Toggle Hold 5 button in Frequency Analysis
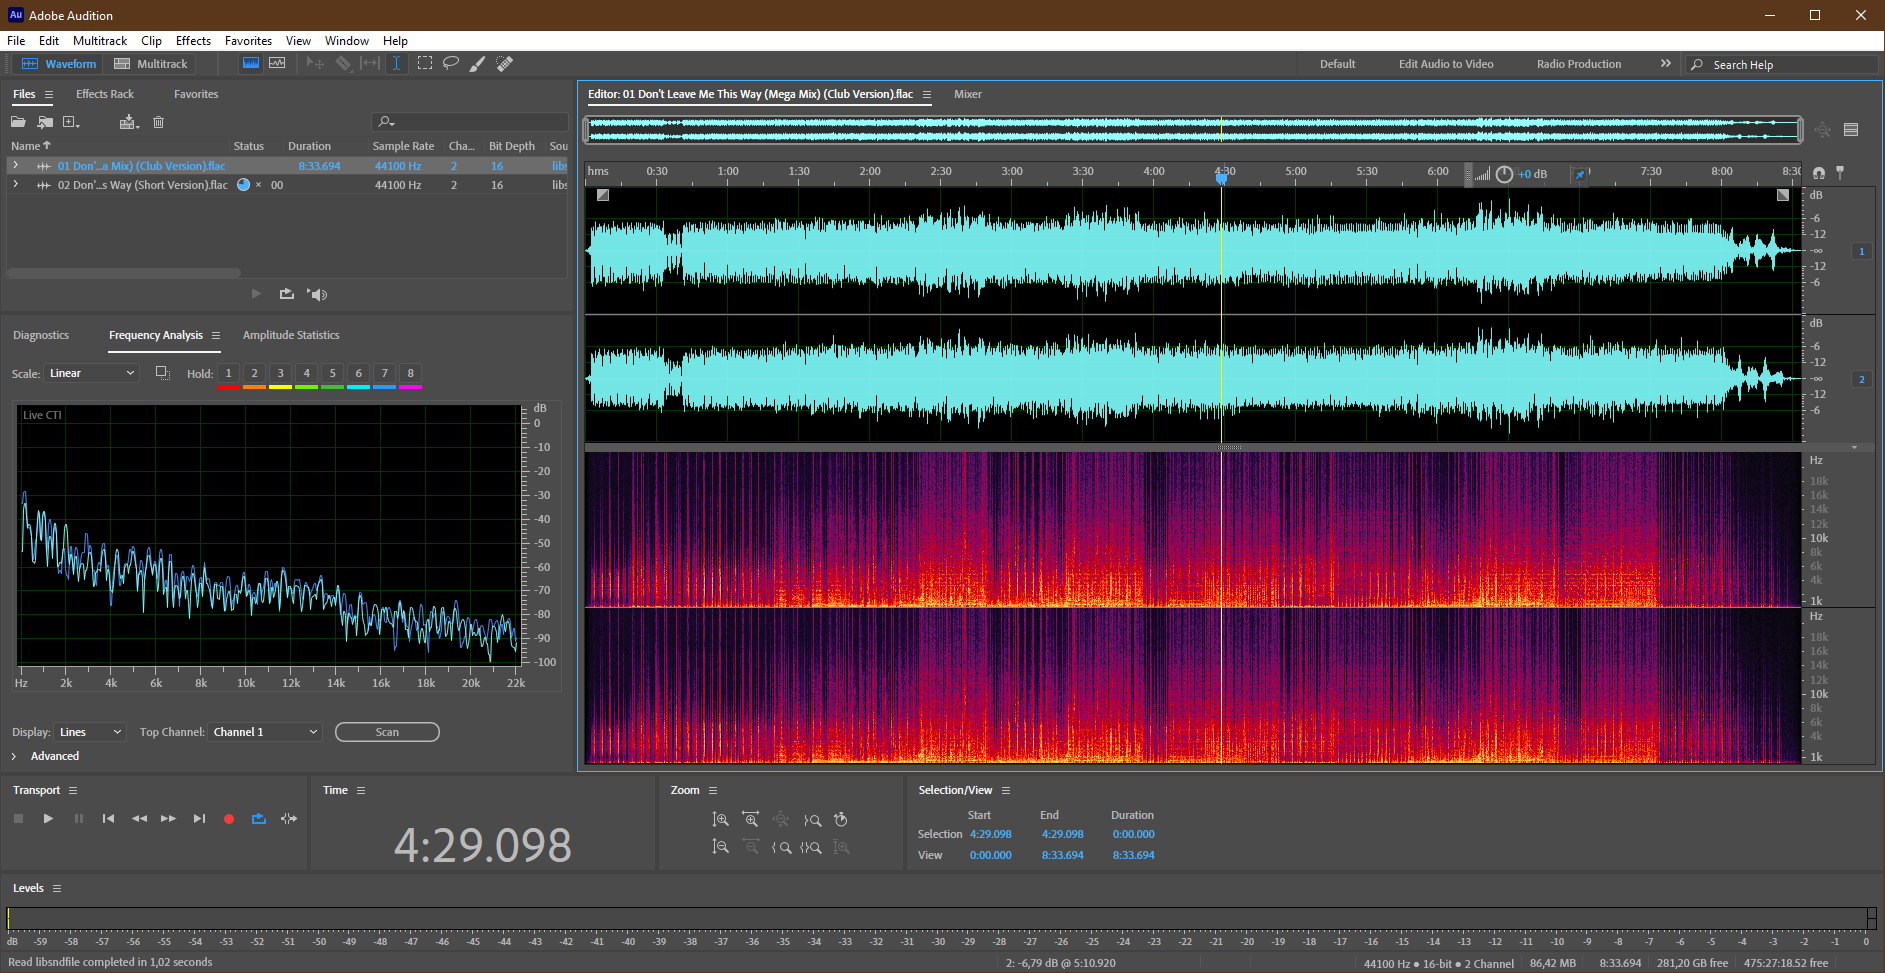 point(332,374)
